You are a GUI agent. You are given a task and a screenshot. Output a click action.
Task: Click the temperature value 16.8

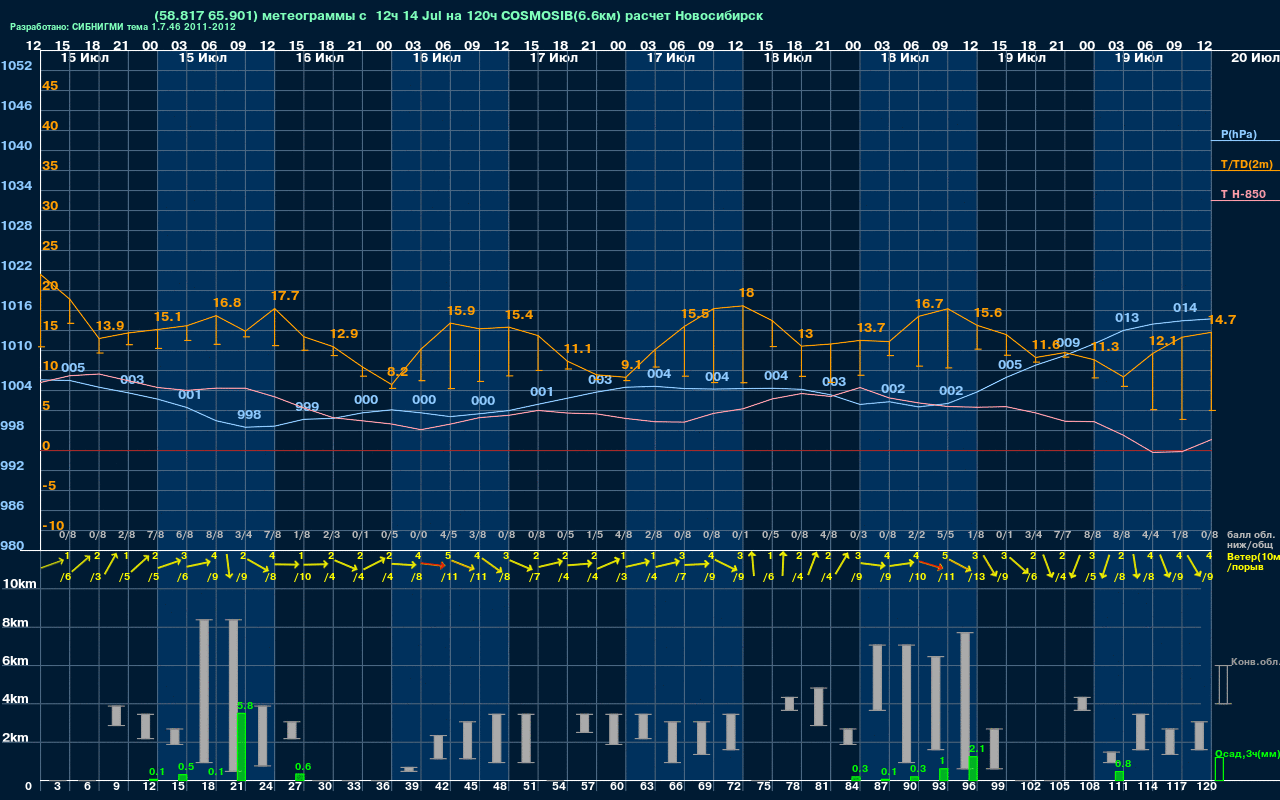click(227, 303)
